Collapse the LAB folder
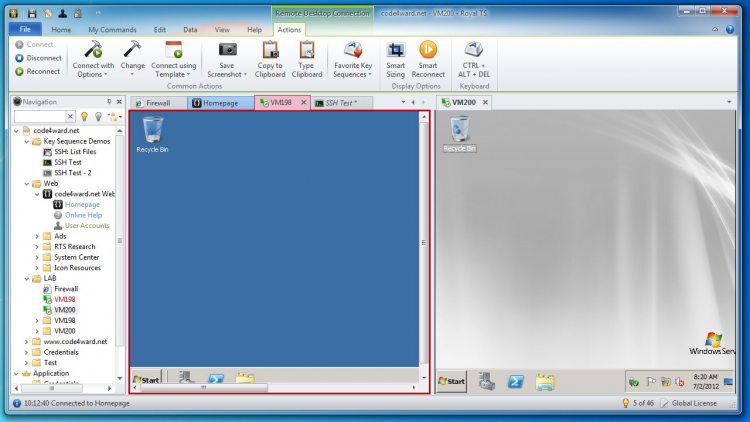Viewport: 750px width, 422px height. click(x=27, y=278)
